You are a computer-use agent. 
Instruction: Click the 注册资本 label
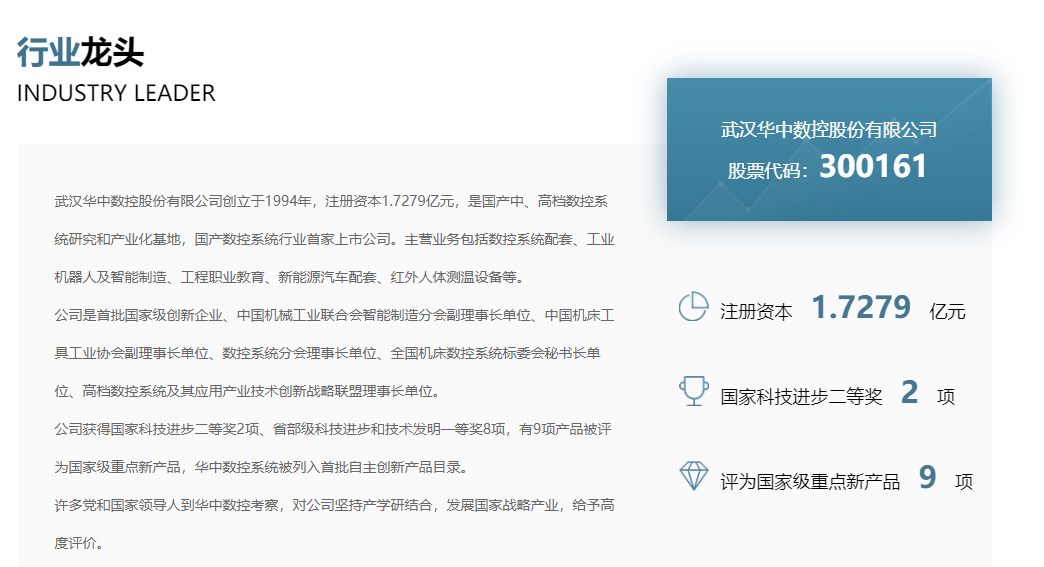pos(756,311)
